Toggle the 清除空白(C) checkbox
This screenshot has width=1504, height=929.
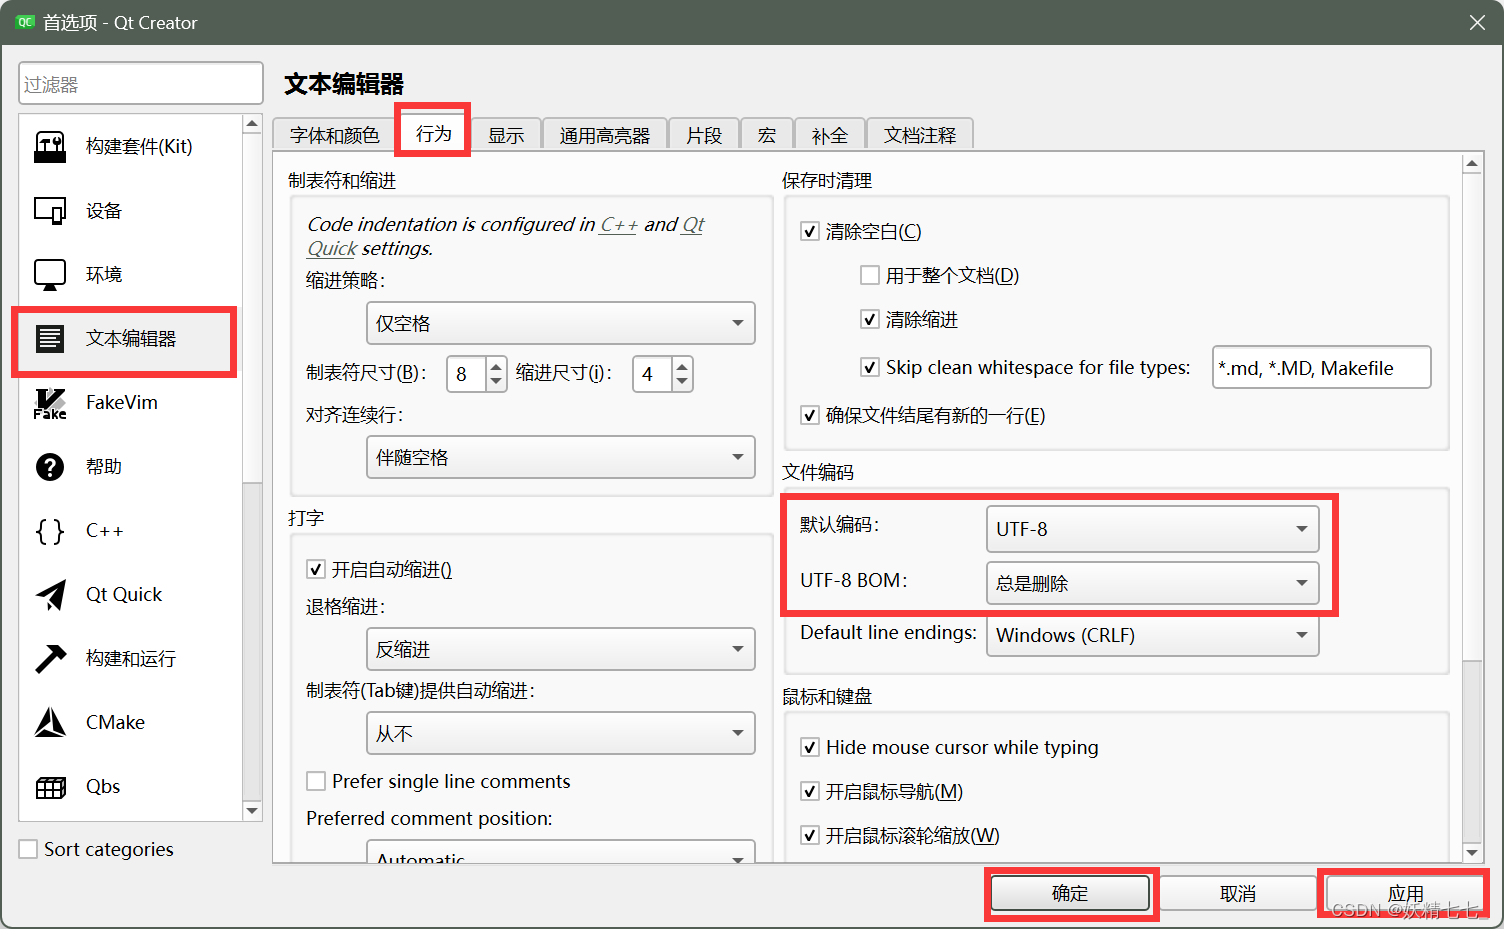pos(811,232)
